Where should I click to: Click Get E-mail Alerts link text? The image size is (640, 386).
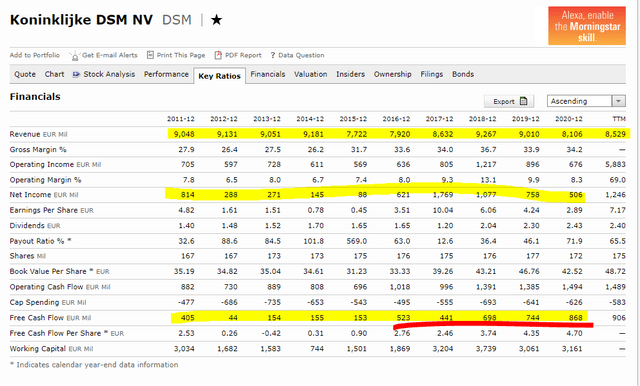tap(110, 55)
